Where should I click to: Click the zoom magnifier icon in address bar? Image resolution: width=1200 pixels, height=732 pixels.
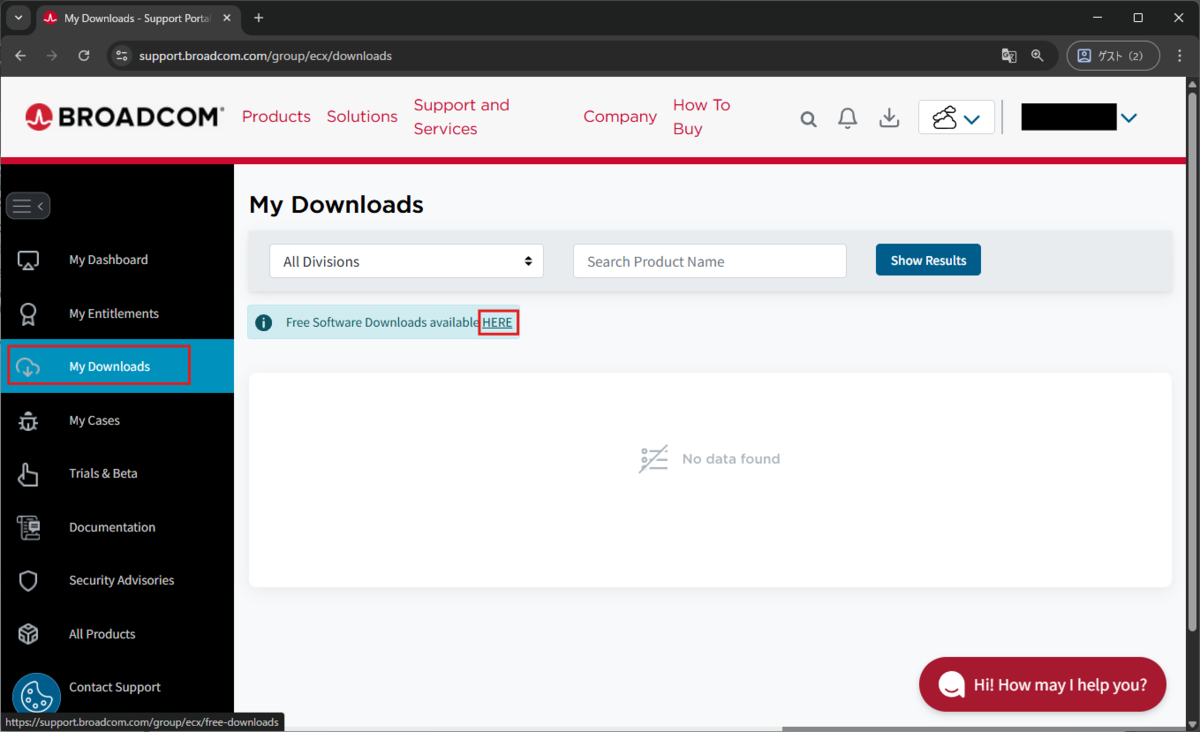click(x=1038, y=56)
